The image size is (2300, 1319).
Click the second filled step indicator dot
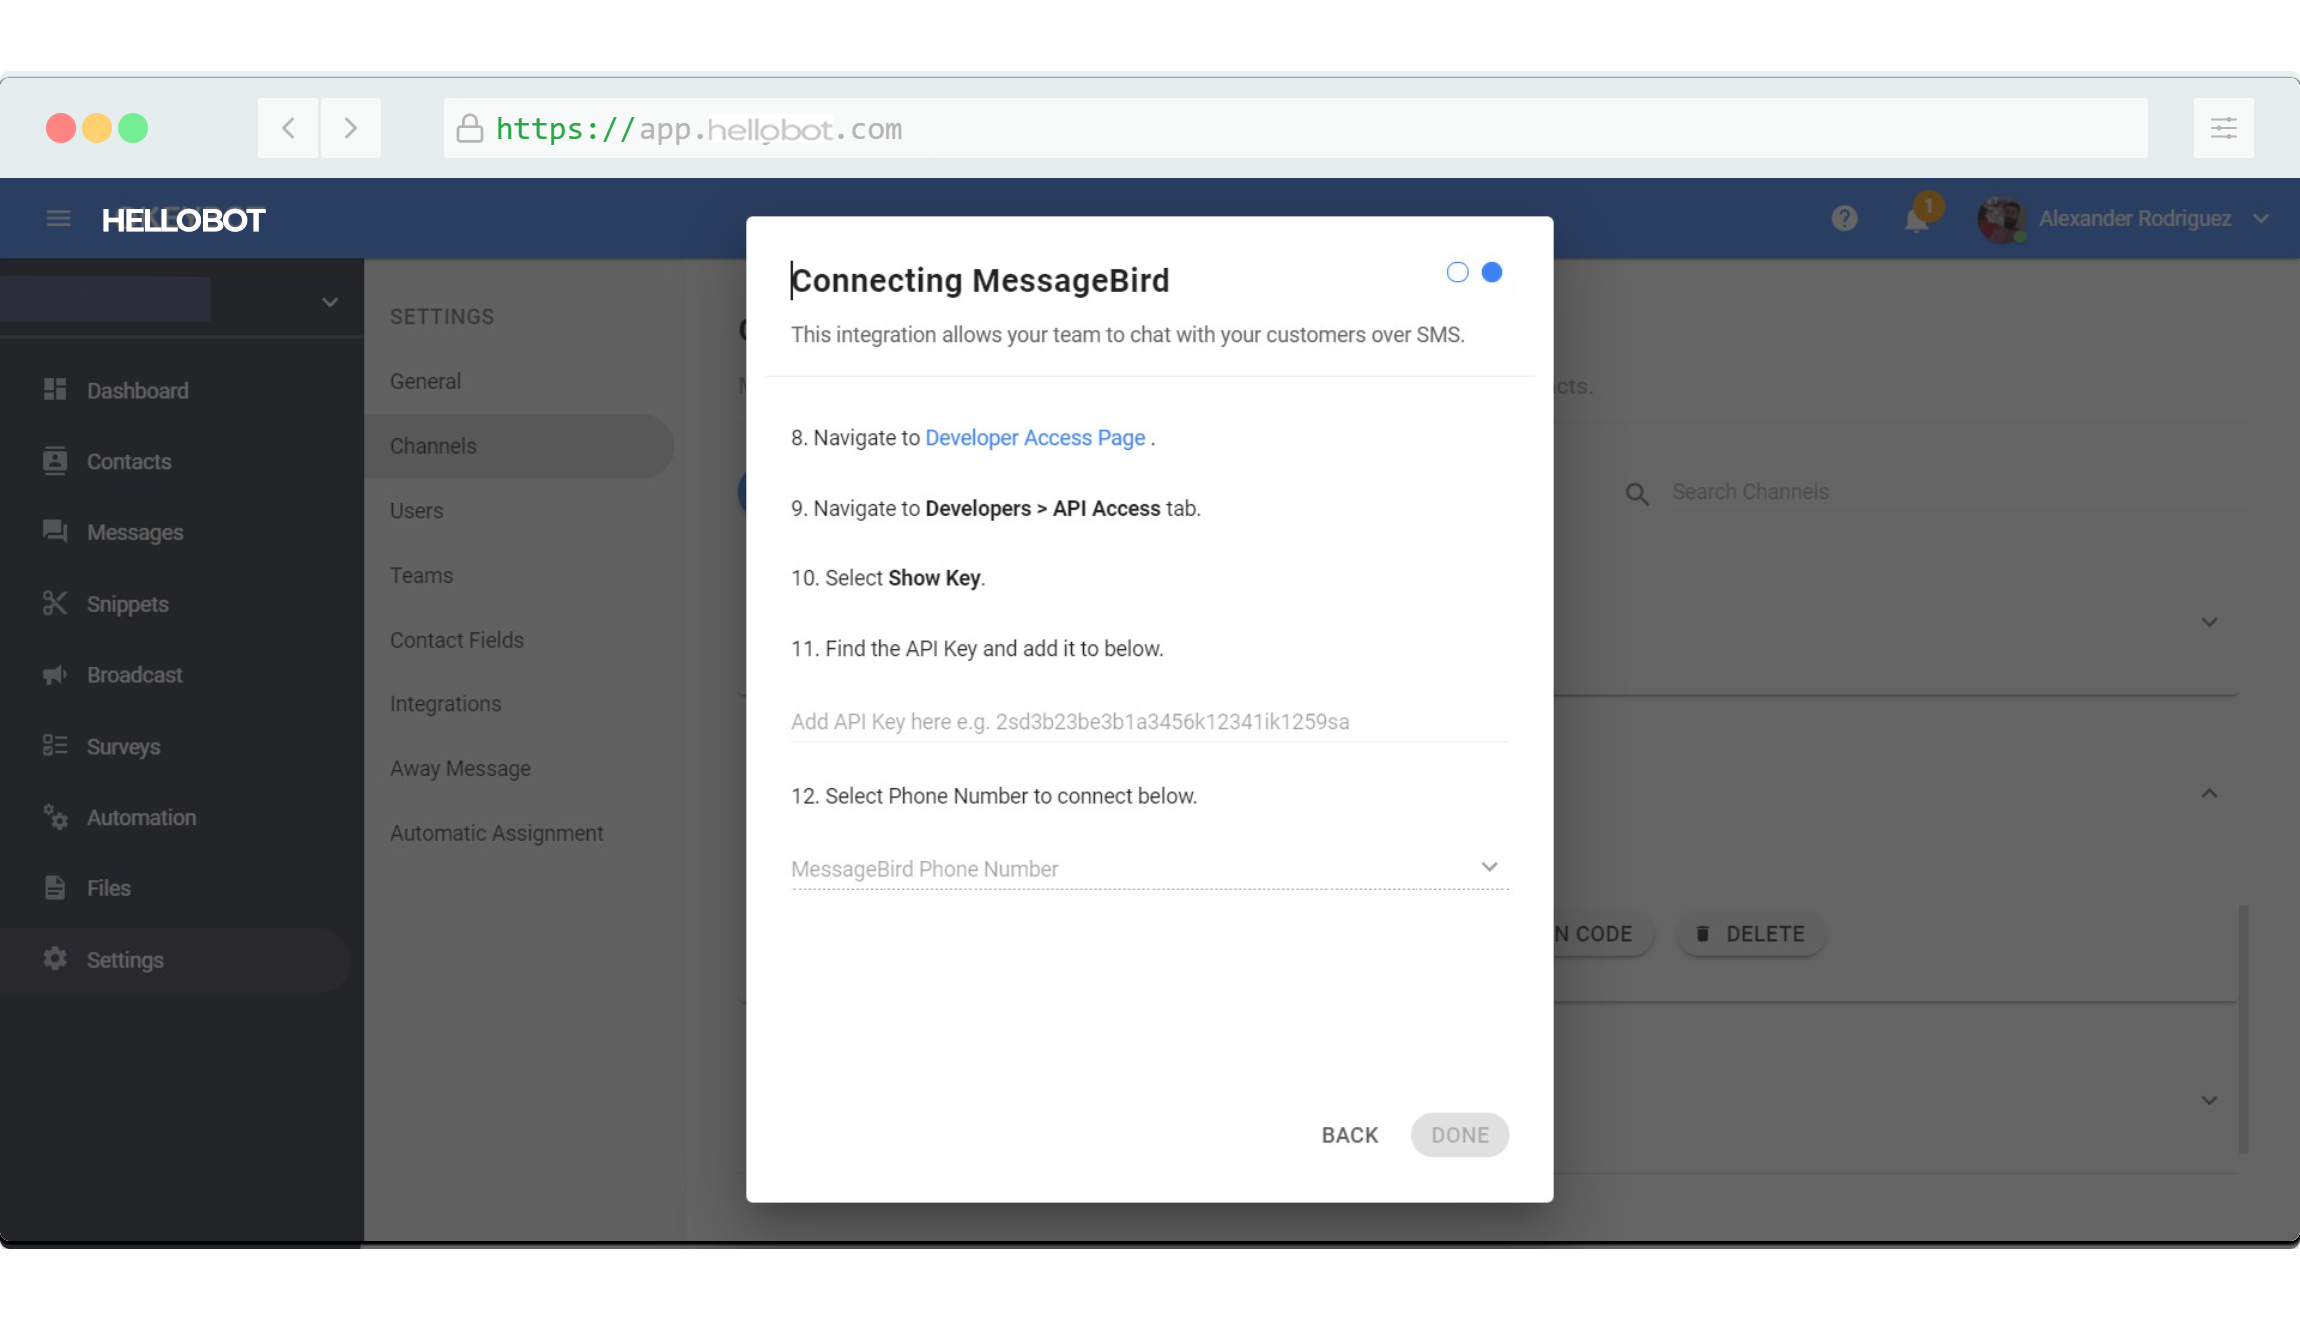pos(1491,272)
